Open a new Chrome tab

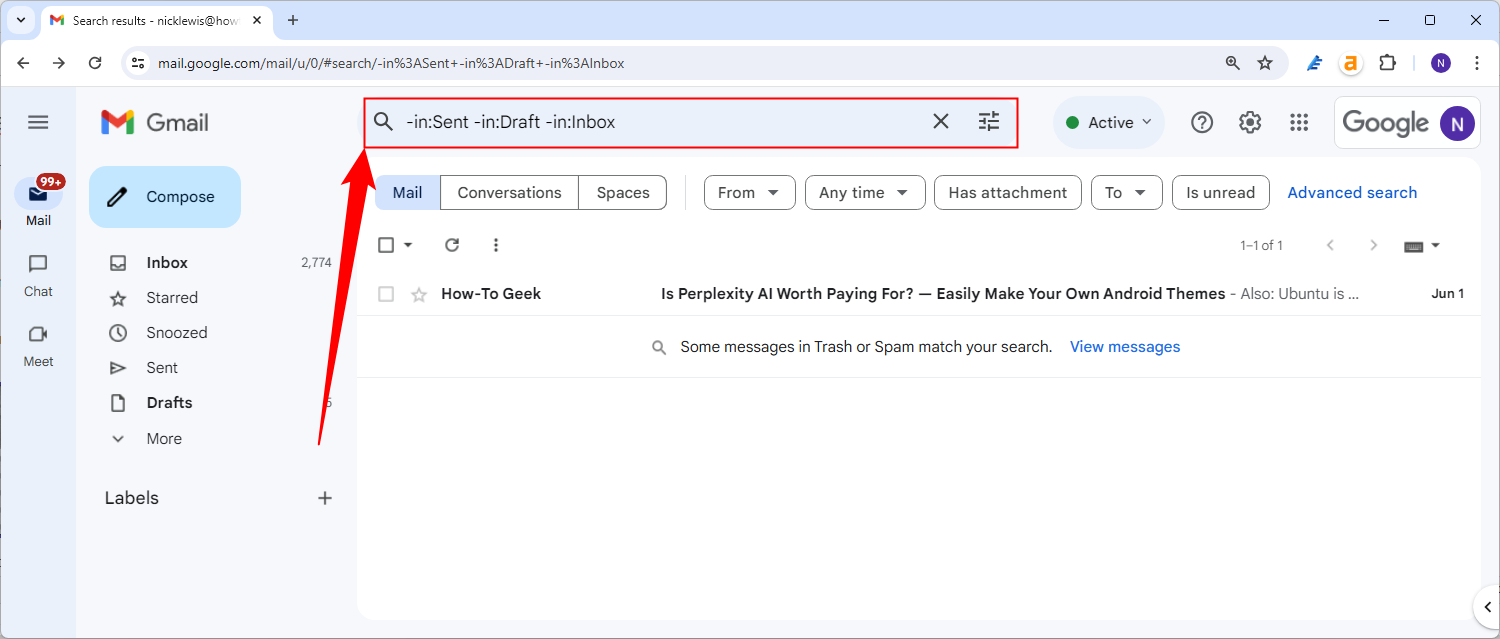click(x=293, y=20)
